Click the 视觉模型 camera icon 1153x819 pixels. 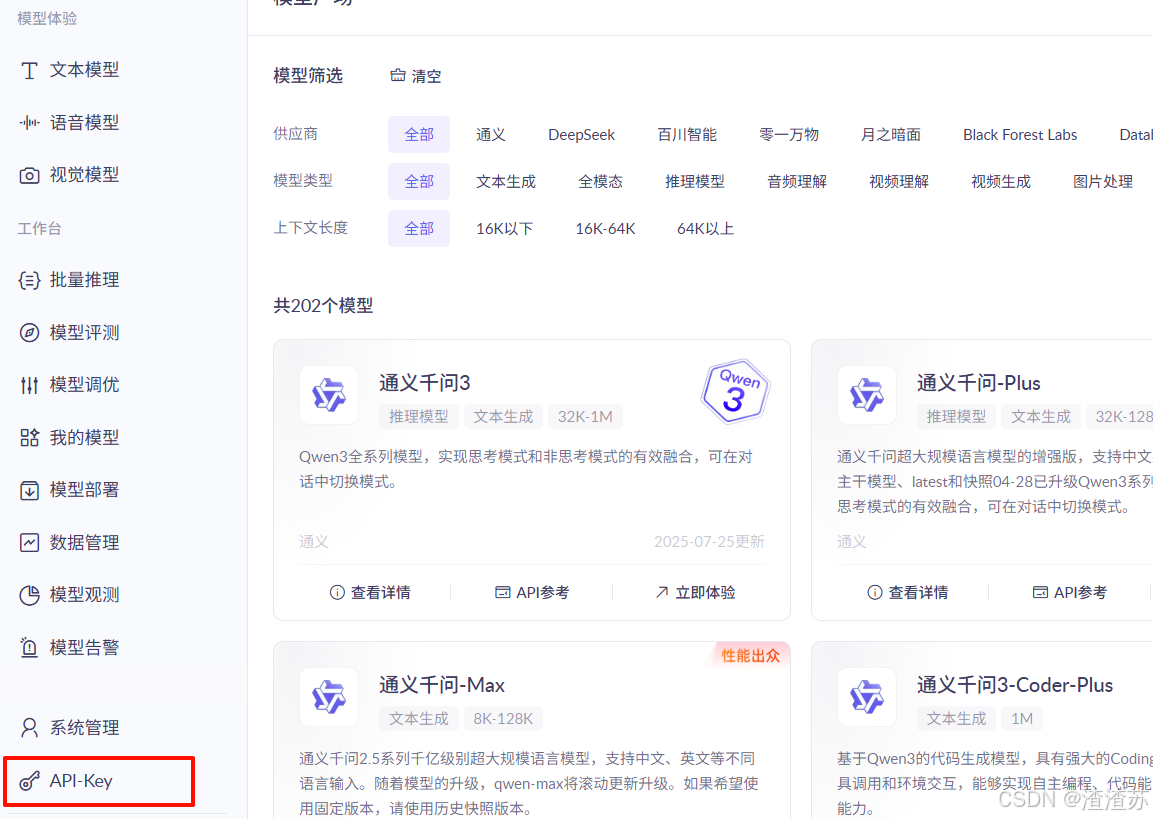point(29,176)
